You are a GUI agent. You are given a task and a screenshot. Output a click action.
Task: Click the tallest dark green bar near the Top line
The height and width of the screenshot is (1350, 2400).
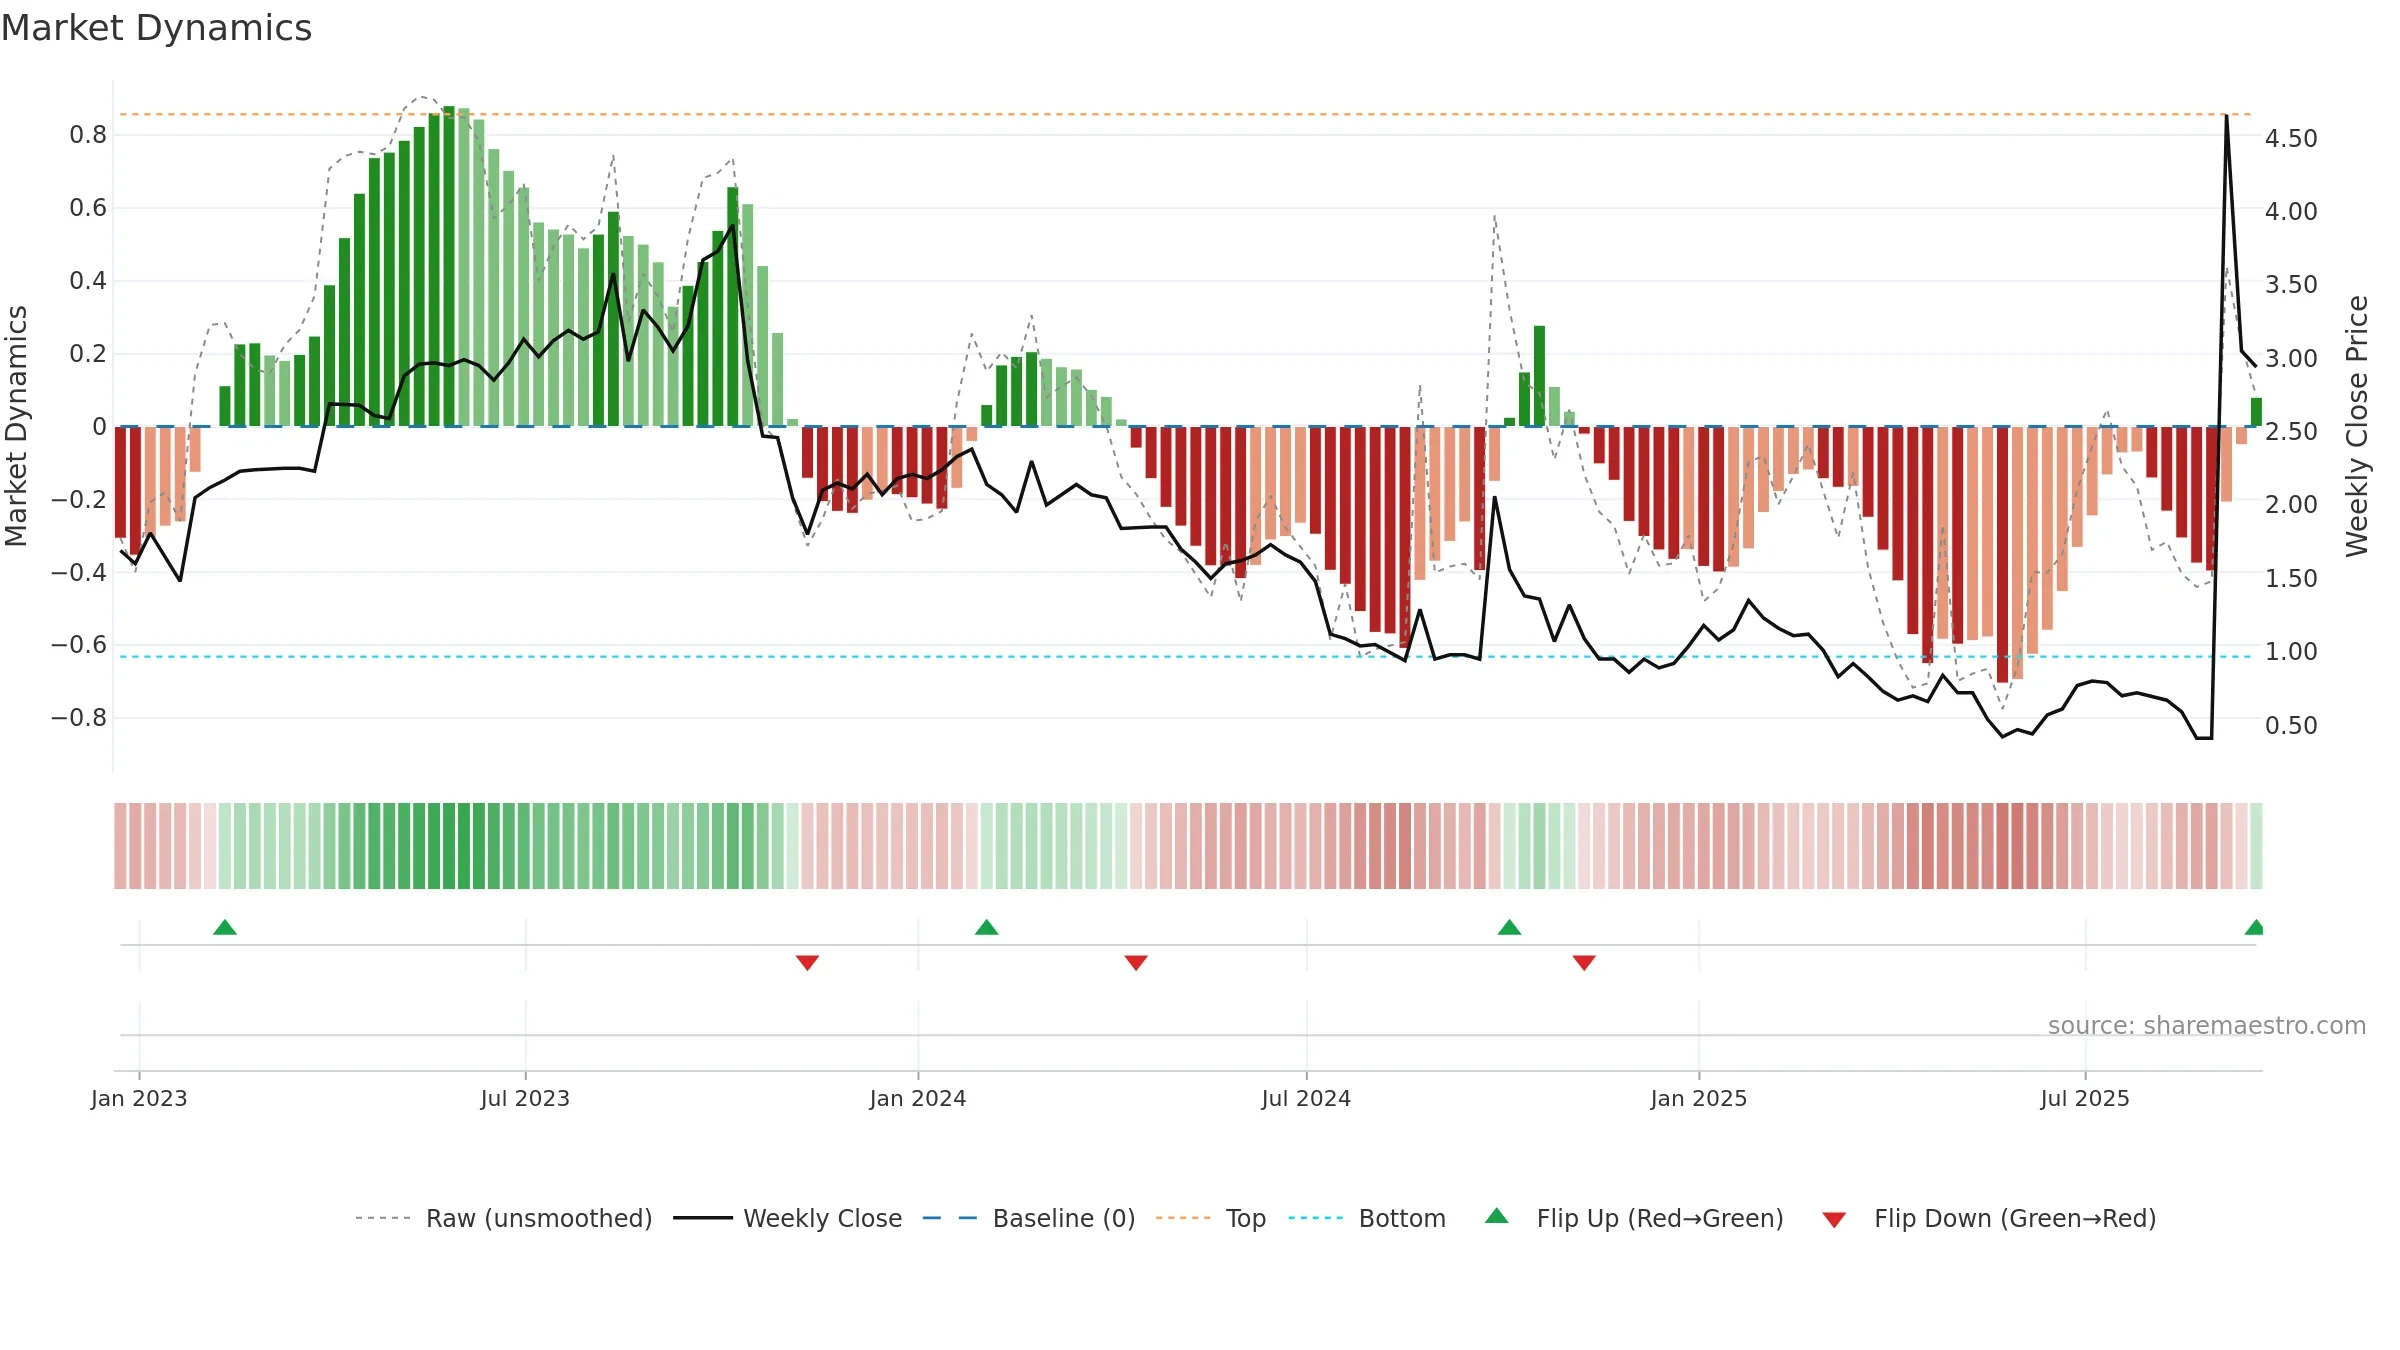click(x=449, y=266)
